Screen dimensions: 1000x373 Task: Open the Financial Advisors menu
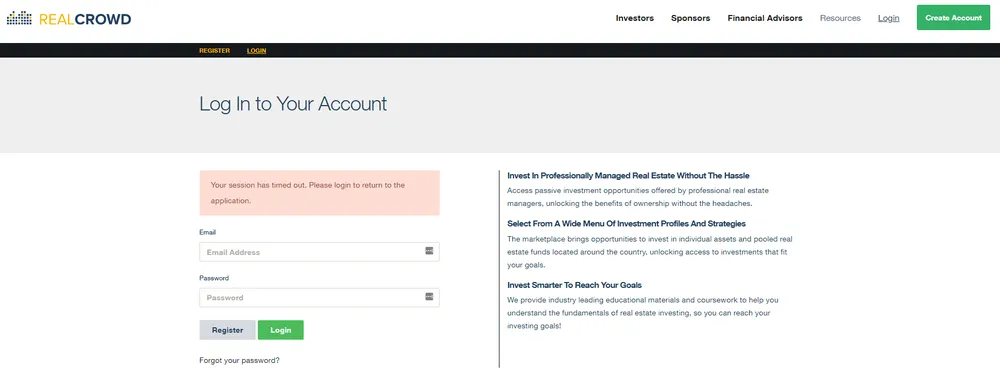pyautogui.click(x=765, y=18)
